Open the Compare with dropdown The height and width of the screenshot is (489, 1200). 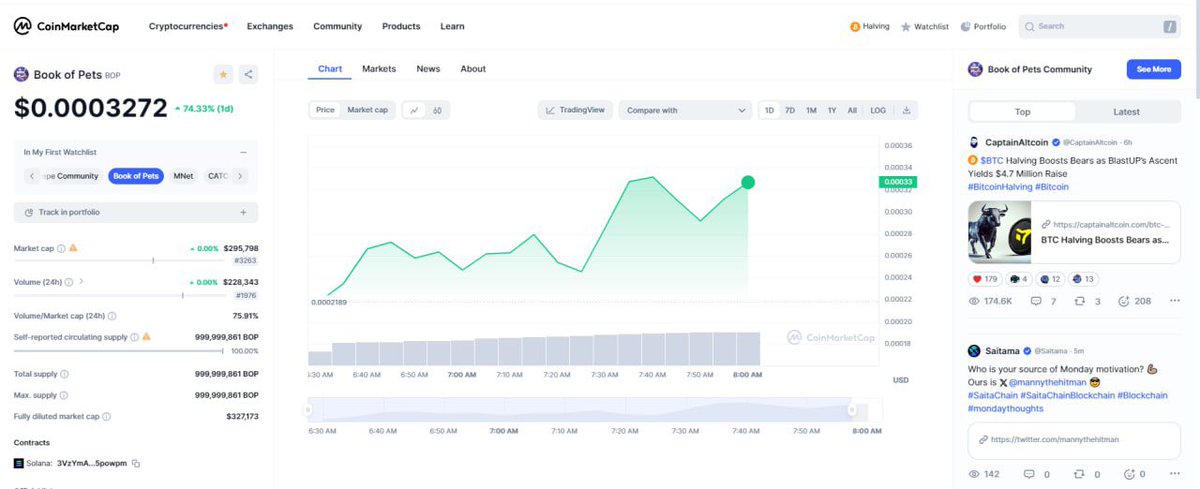686,110
